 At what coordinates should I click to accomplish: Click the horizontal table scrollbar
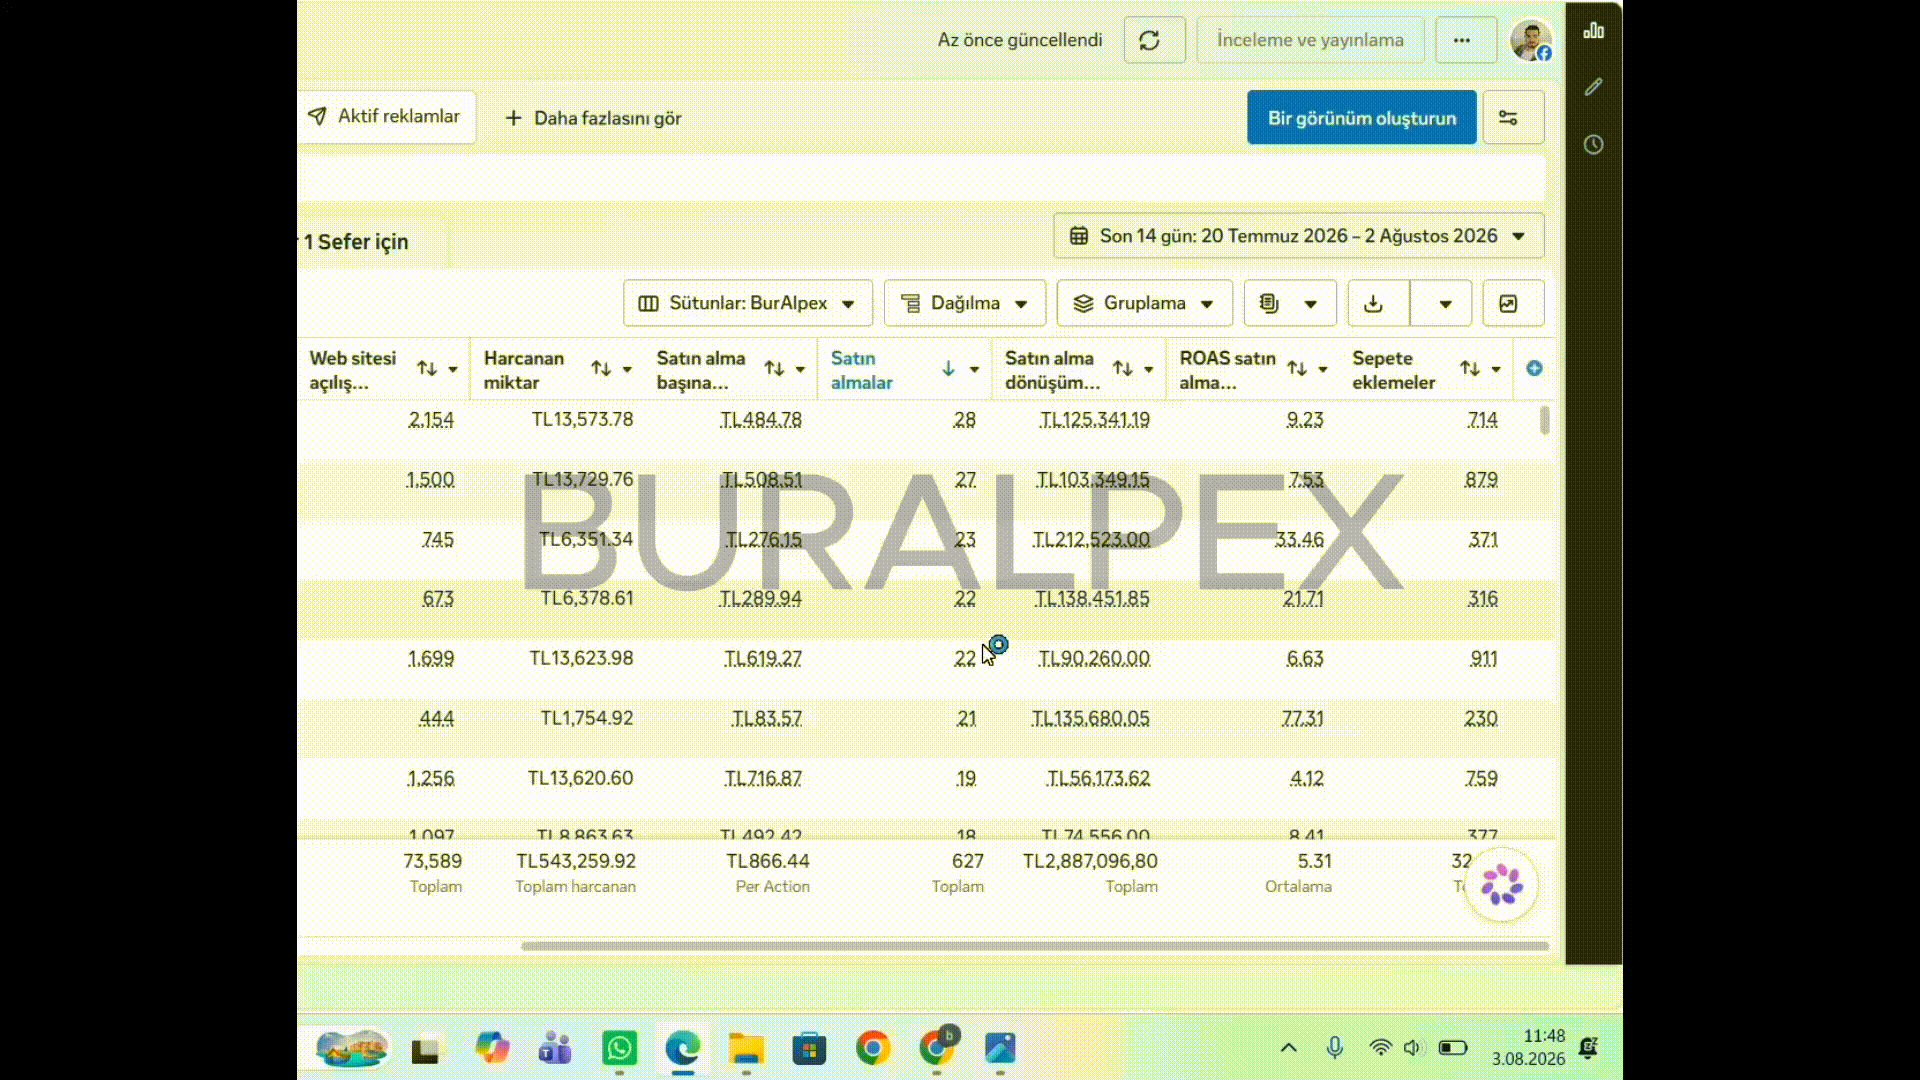[x=1035, y=946]
